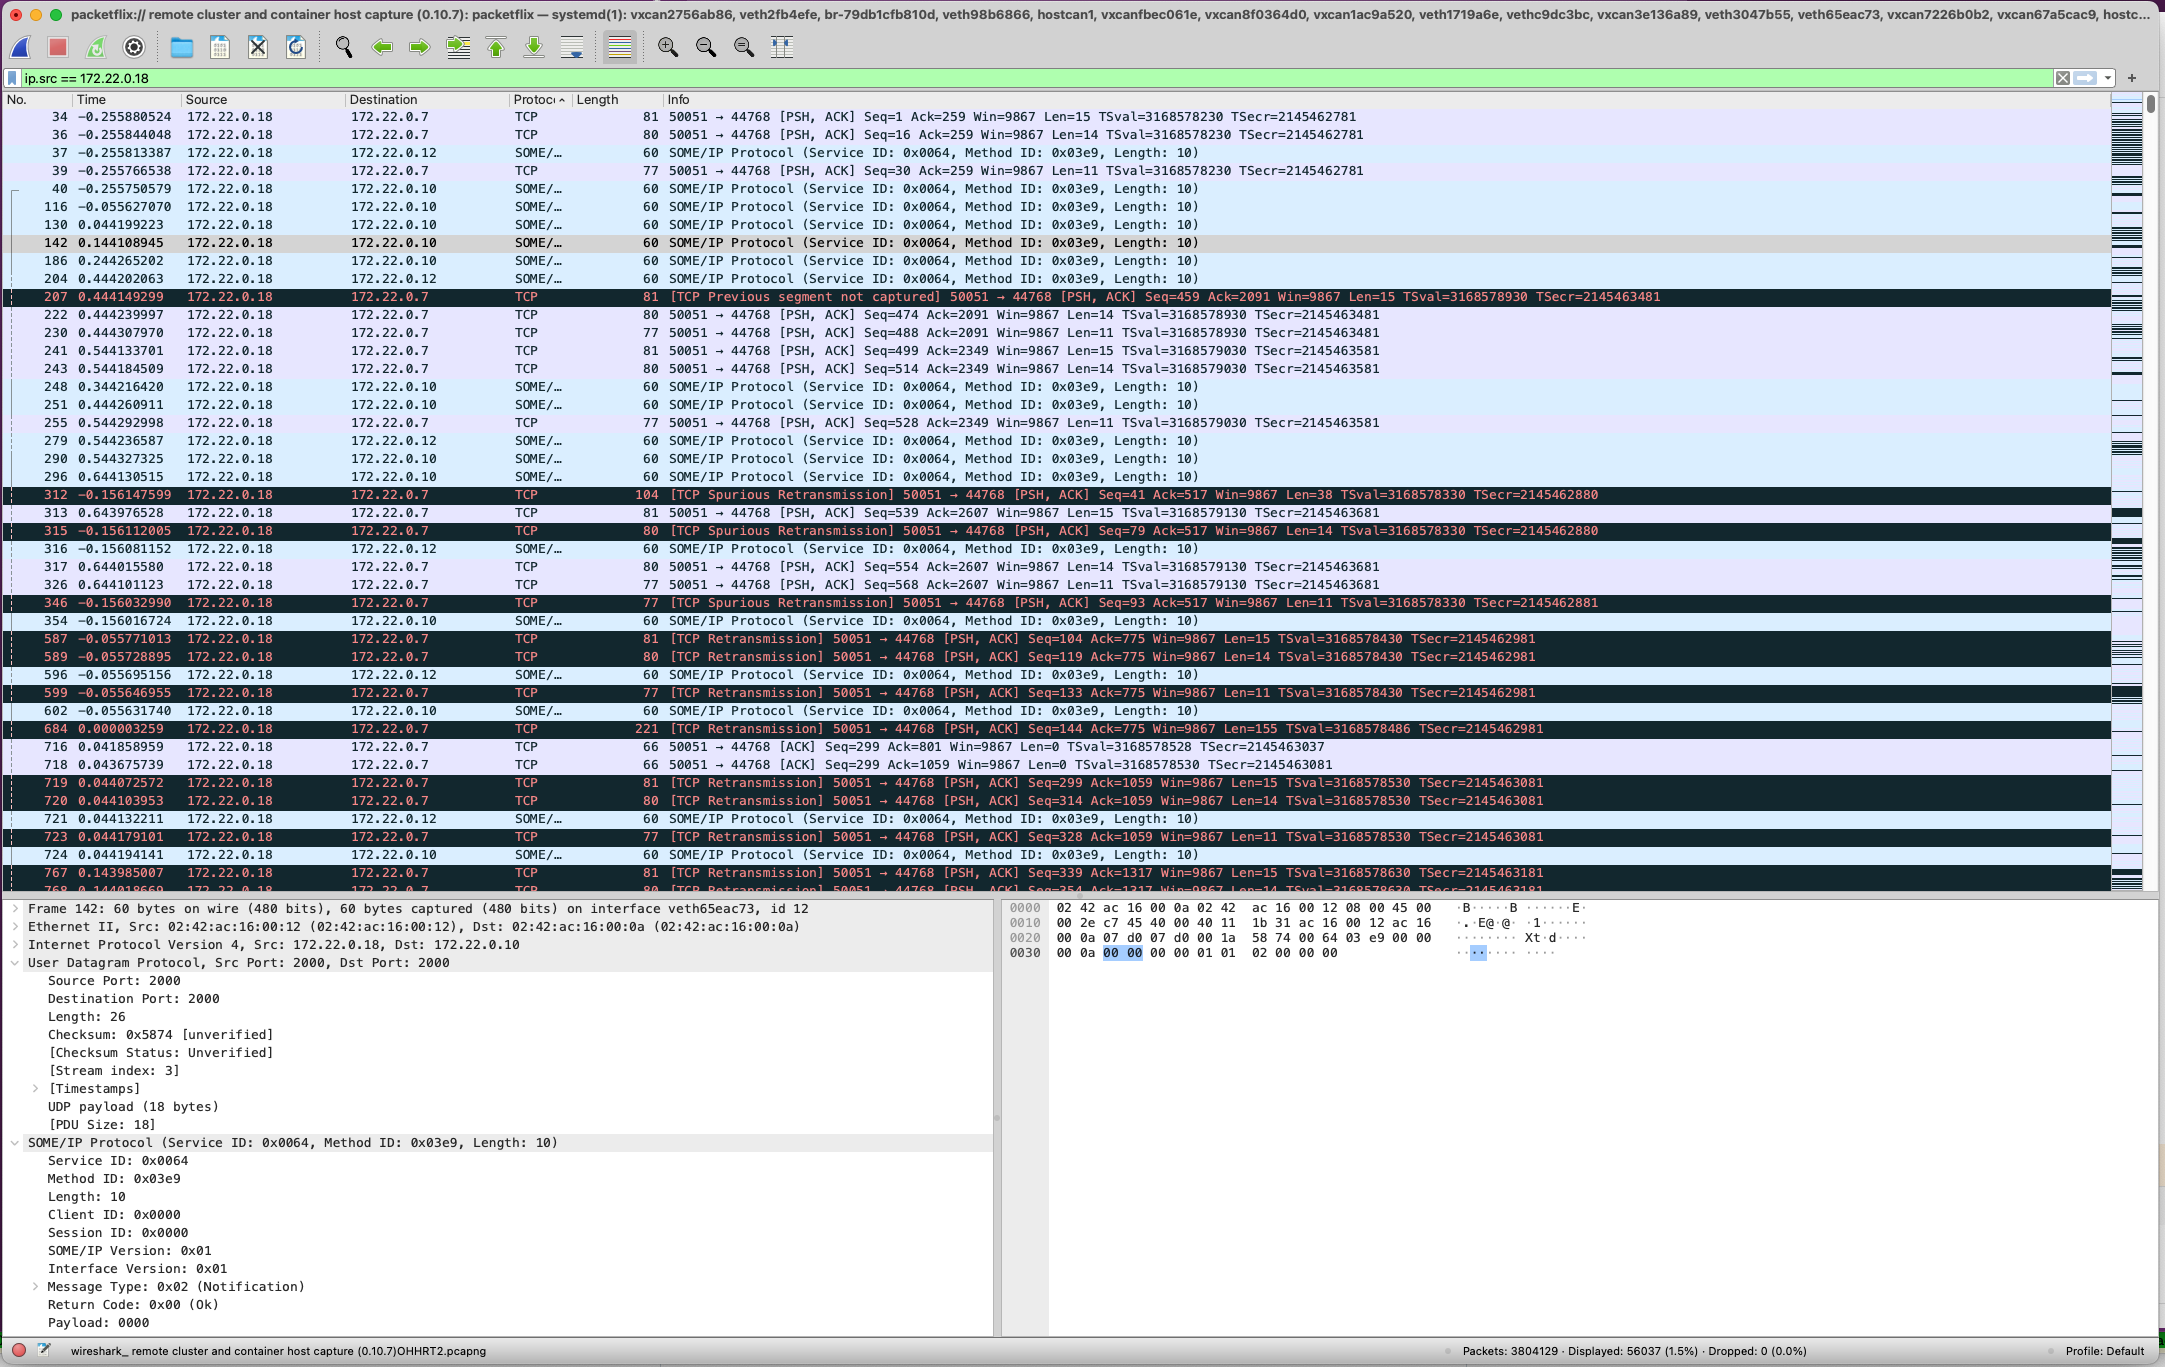Expand Internet Protocol Version 4 section

[x=15, y=945]
